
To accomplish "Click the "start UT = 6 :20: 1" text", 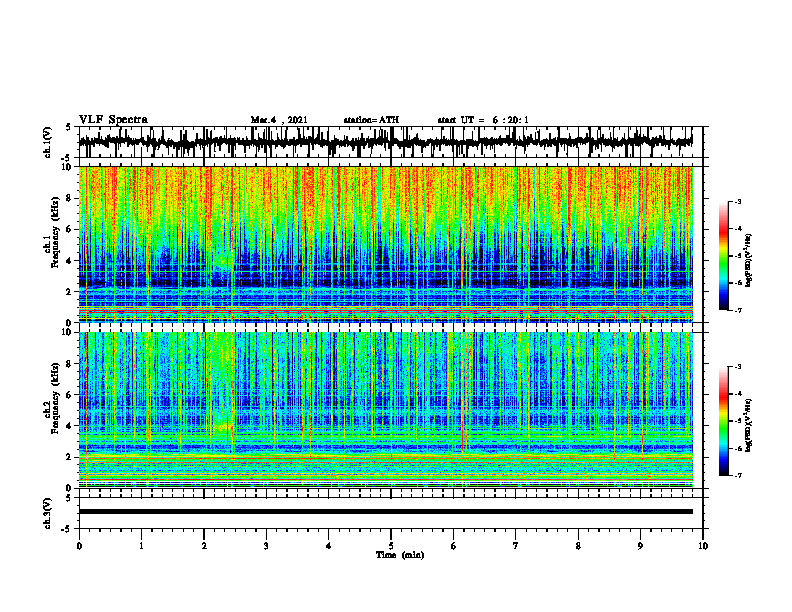I will 483,120.
